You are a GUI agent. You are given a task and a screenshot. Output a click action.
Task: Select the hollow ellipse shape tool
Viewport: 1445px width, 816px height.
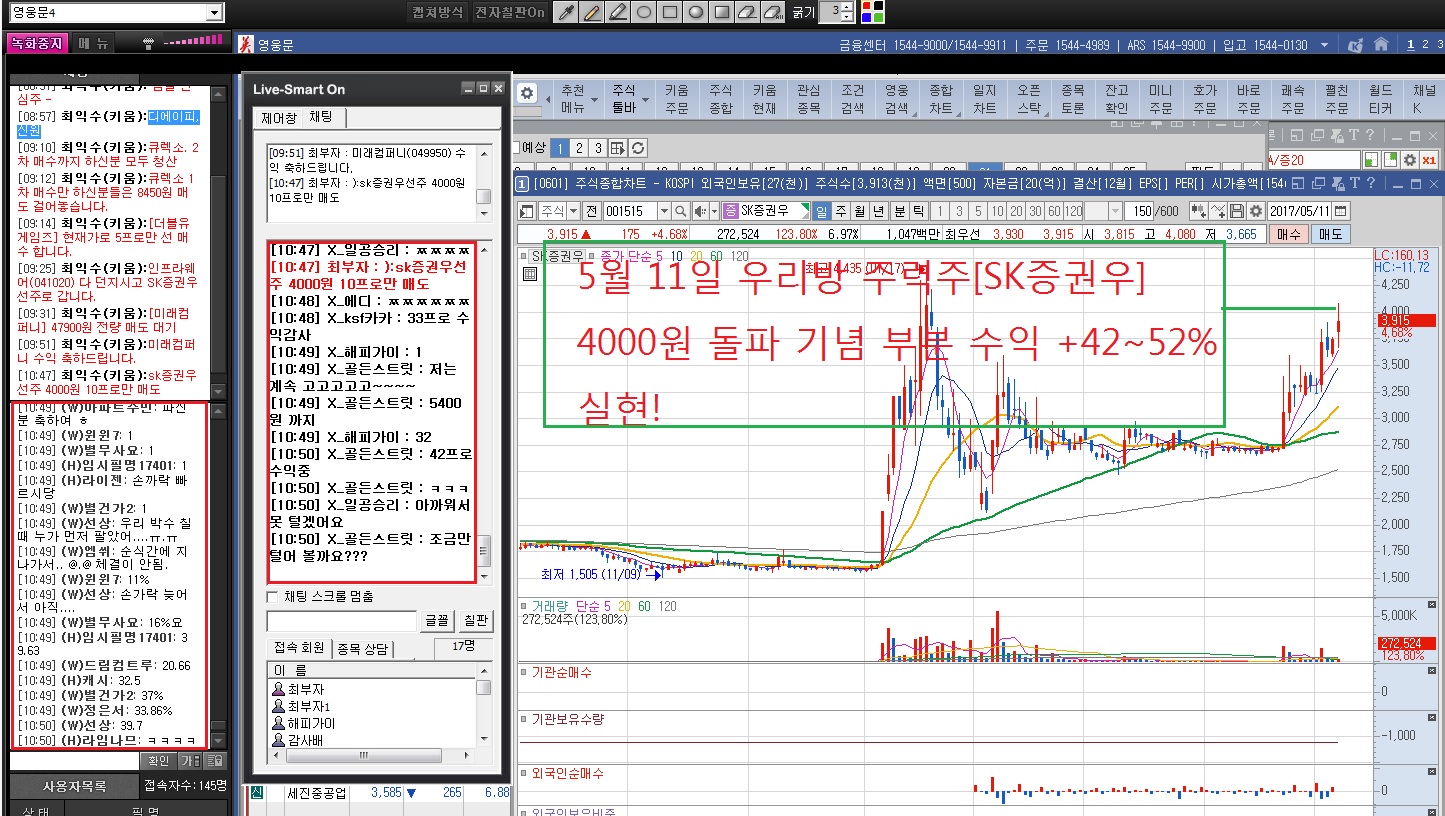tap(644, 12)
